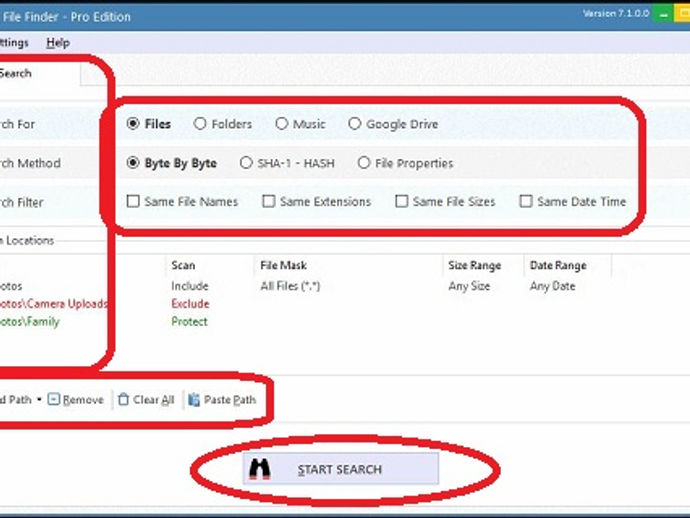Minimize the window with green button

tap(664, 14)
